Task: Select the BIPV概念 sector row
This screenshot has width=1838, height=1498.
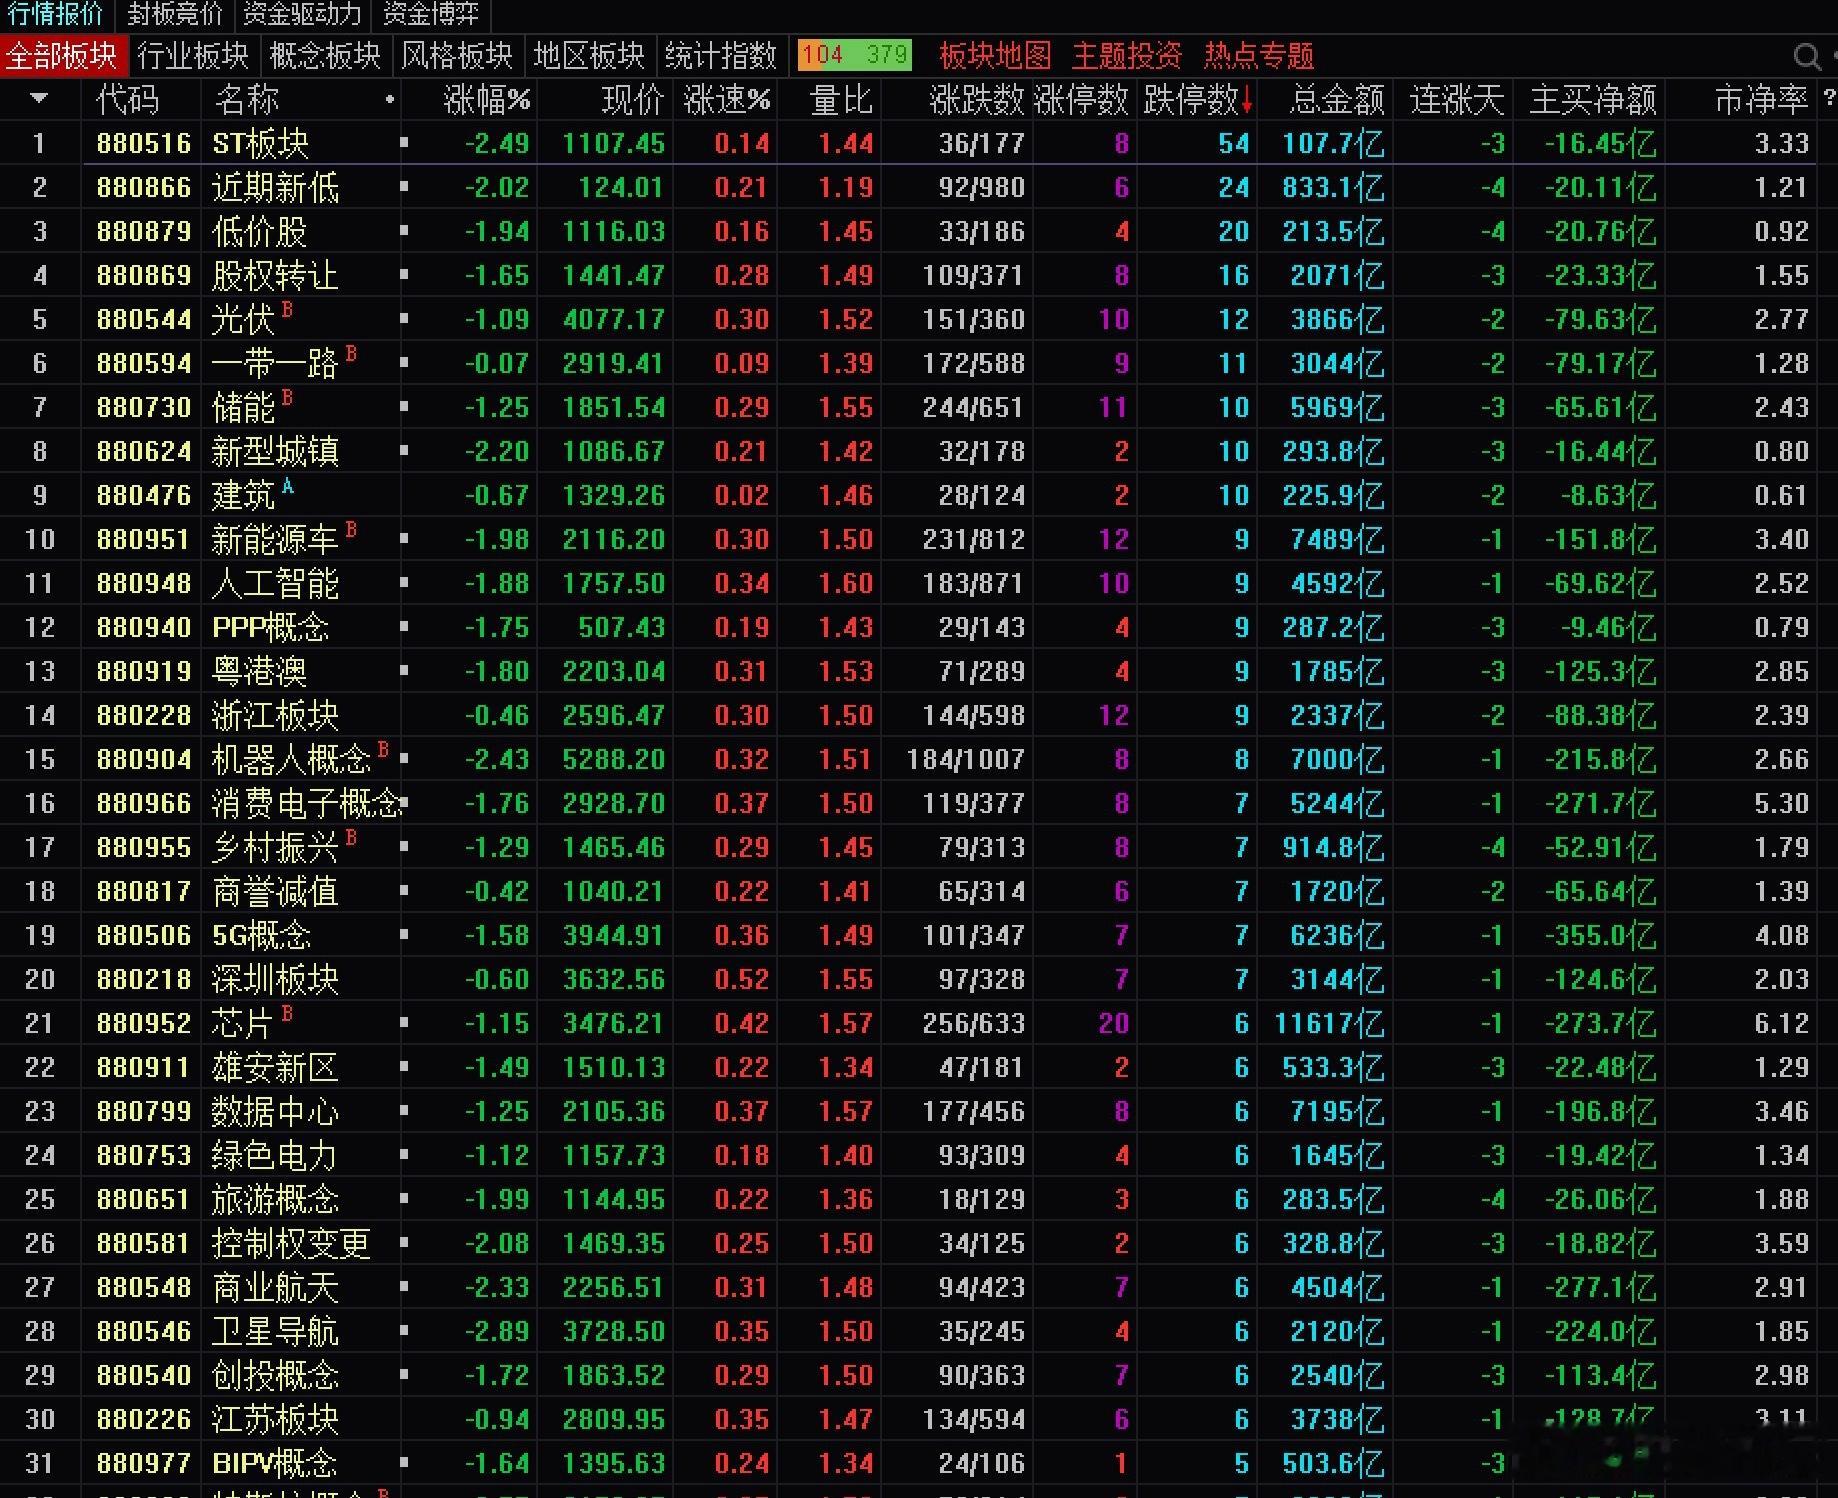Action: coord(919,1463)
